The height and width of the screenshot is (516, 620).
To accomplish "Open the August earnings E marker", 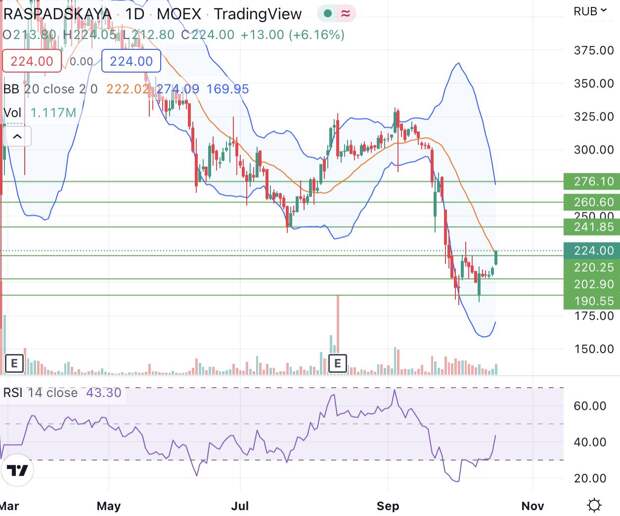I will (338, 363).
